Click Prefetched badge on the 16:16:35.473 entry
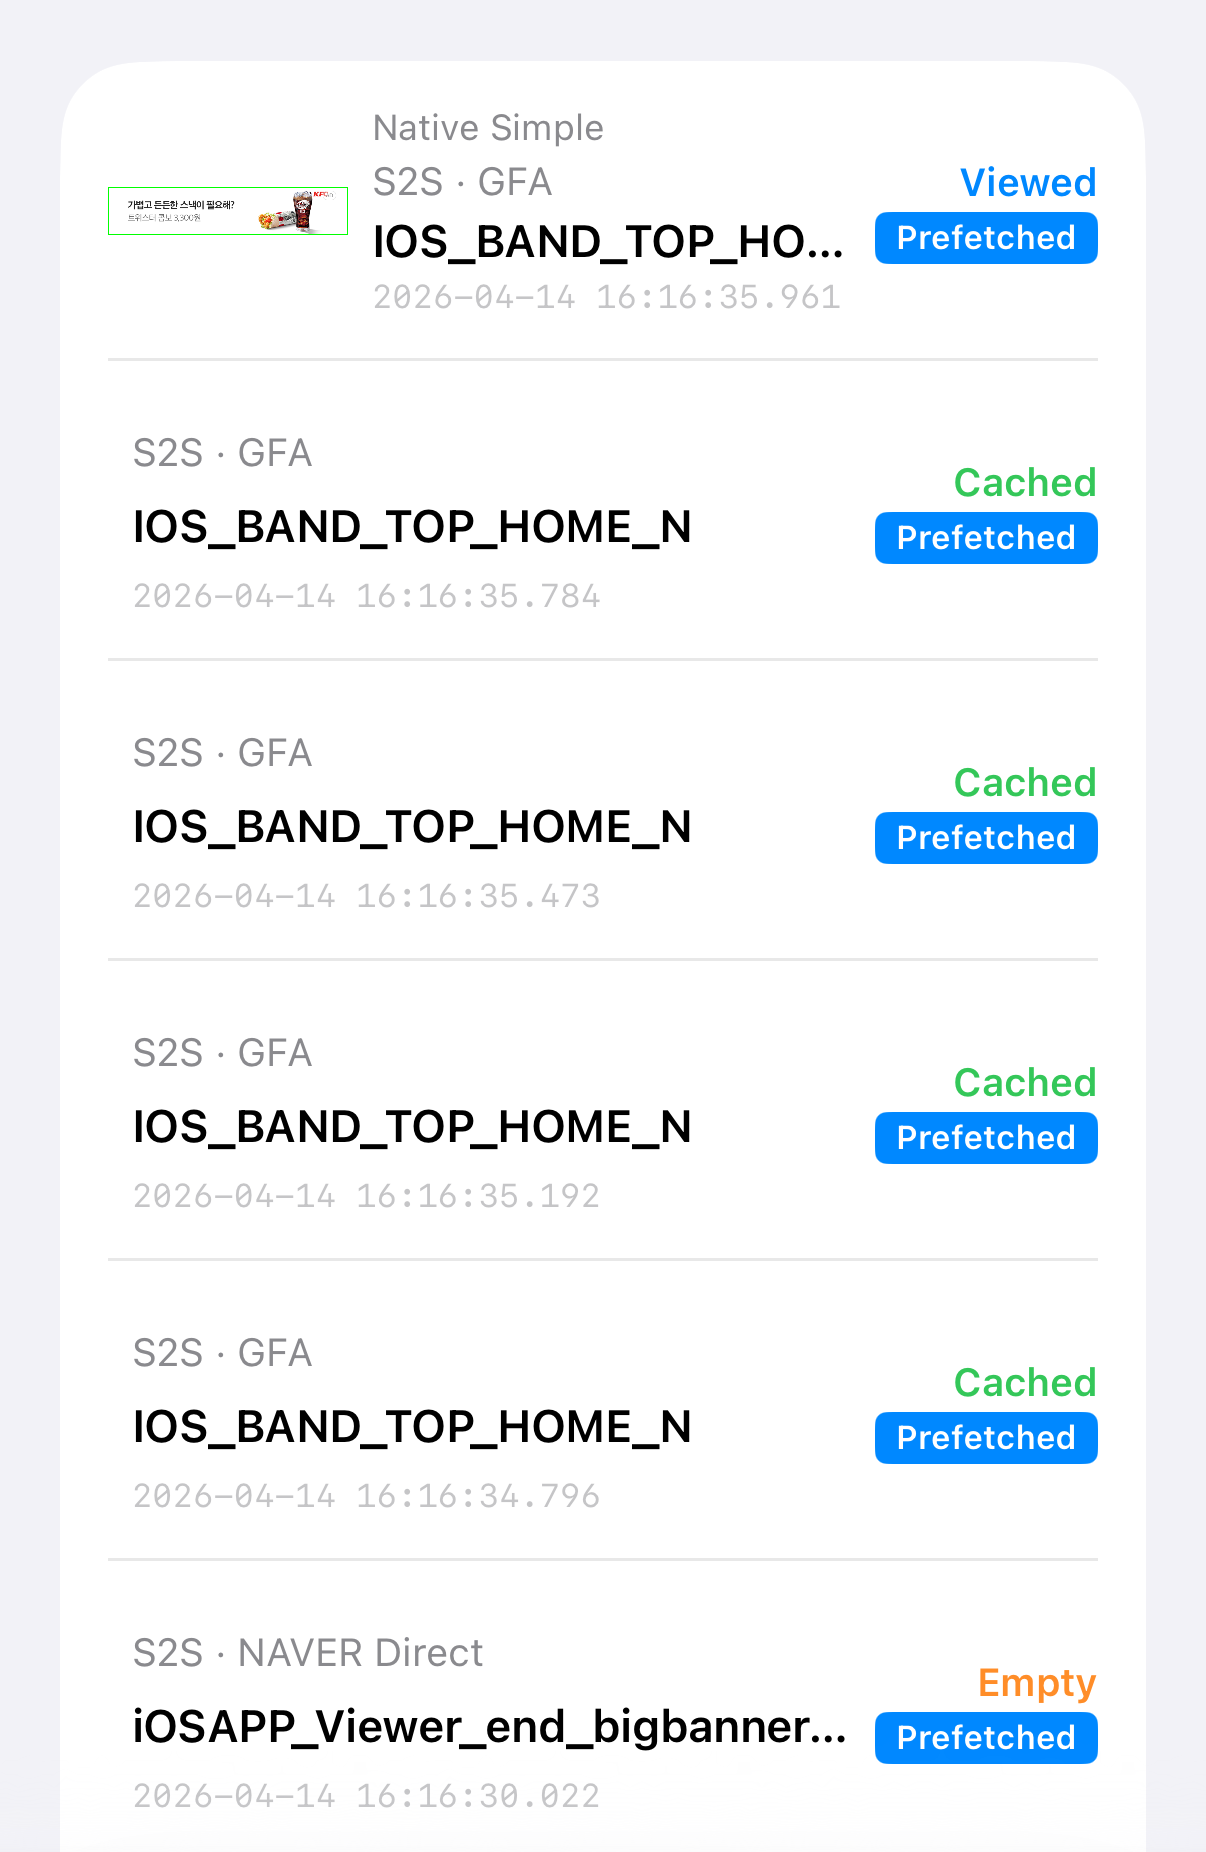This screenshot has width=1206, height=1852. [985, 839]
